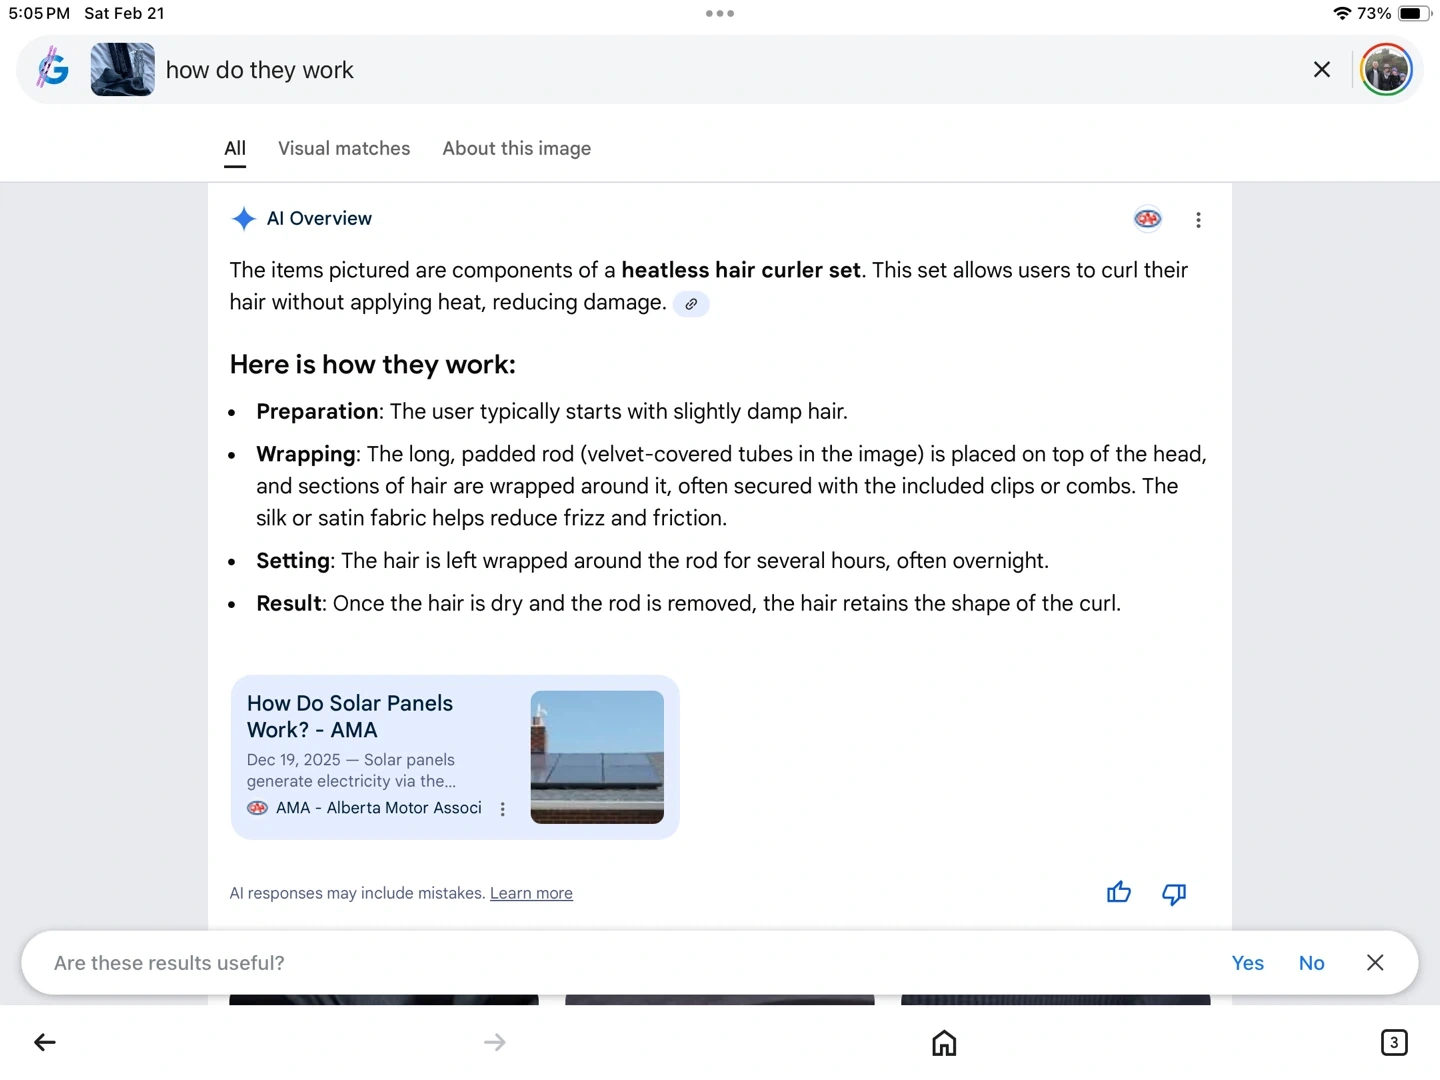Give the AI Overview a thumbs up
The height and width of the screenshot is (1080, 1440).
coord(1118,893)
